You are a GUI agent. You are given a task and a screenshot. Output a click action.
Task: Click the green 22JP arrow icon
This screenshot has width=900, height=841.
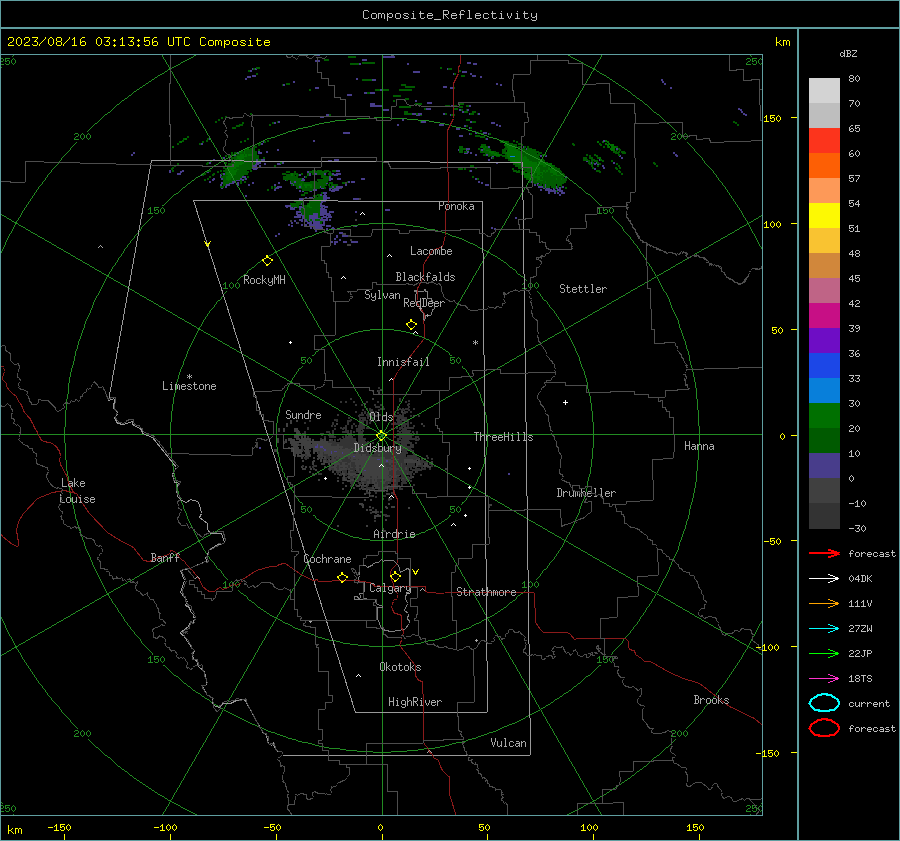pos(824,653)
